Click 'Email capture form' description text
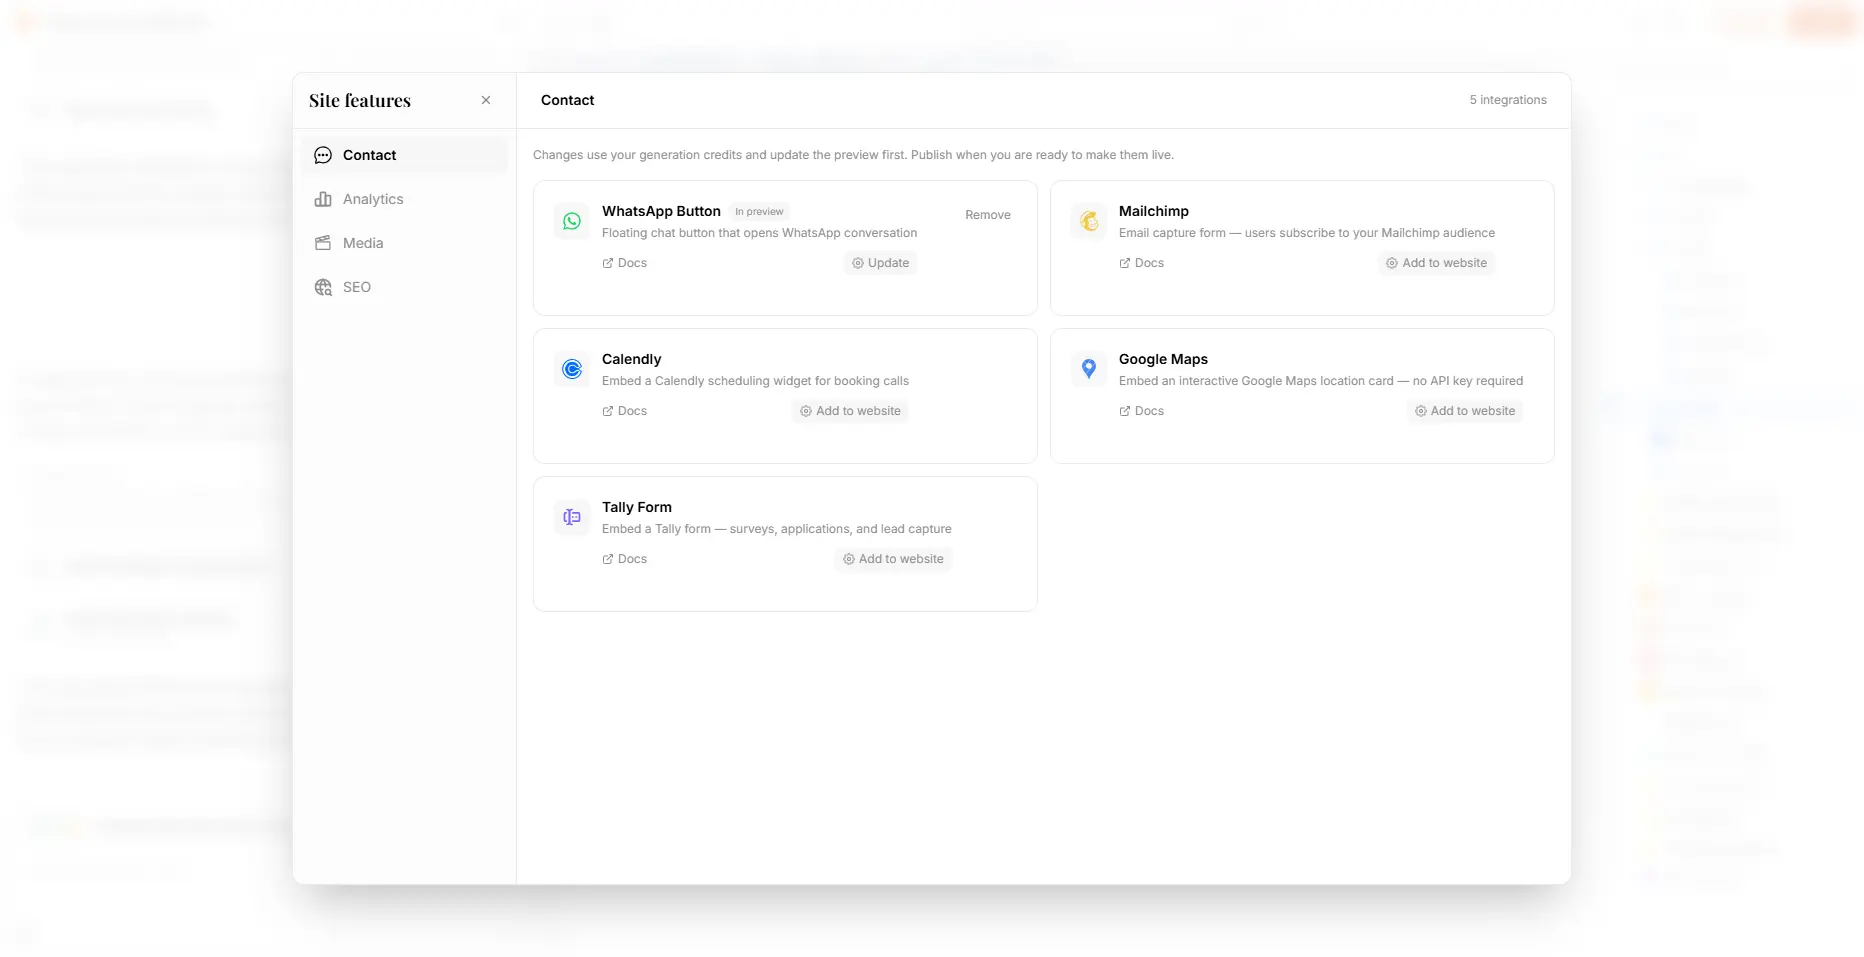The width and height of the screenshot is (1864, 957). point(1307,233)
